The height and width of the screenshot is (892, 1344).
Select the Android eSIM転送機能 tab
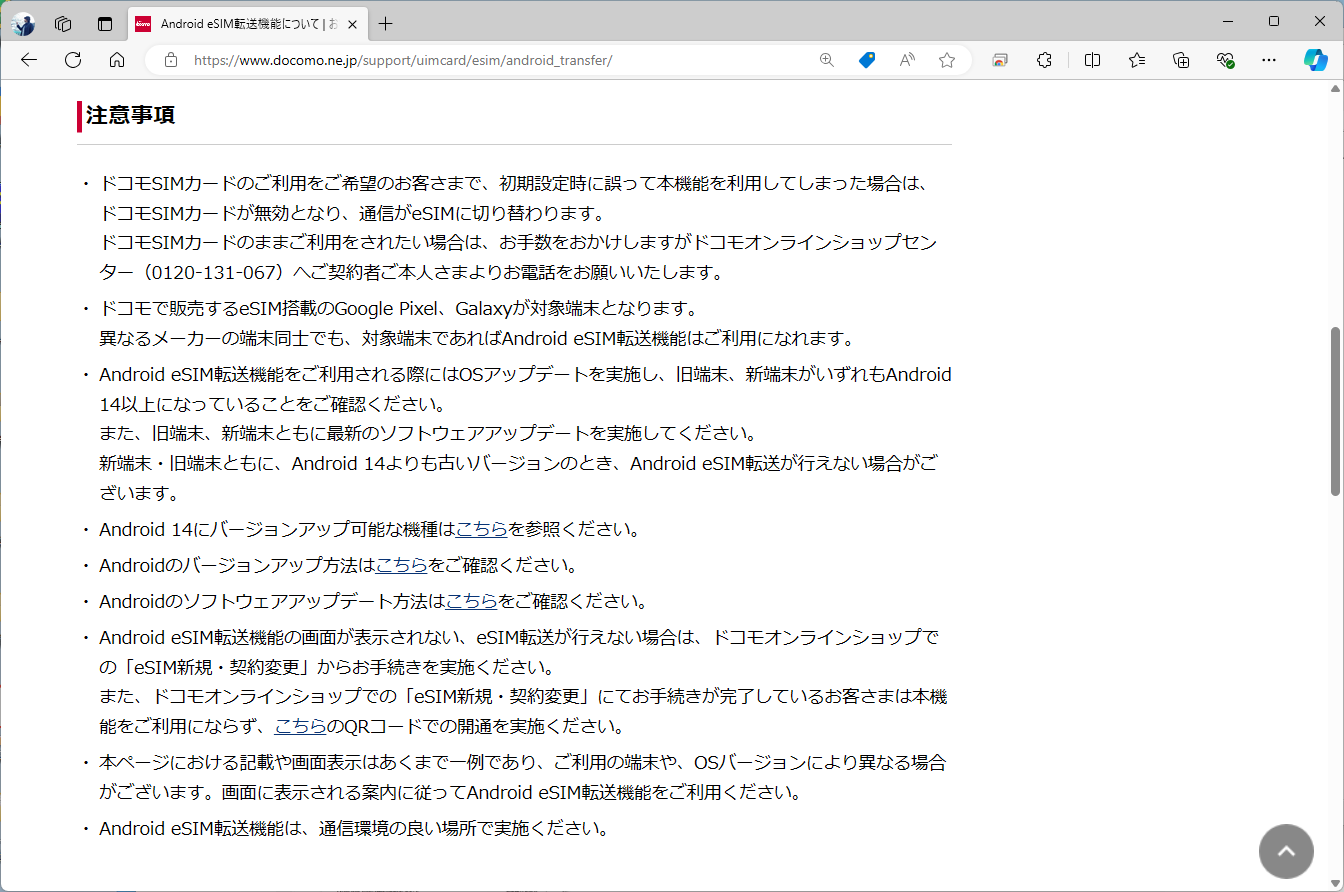point(240,24)
